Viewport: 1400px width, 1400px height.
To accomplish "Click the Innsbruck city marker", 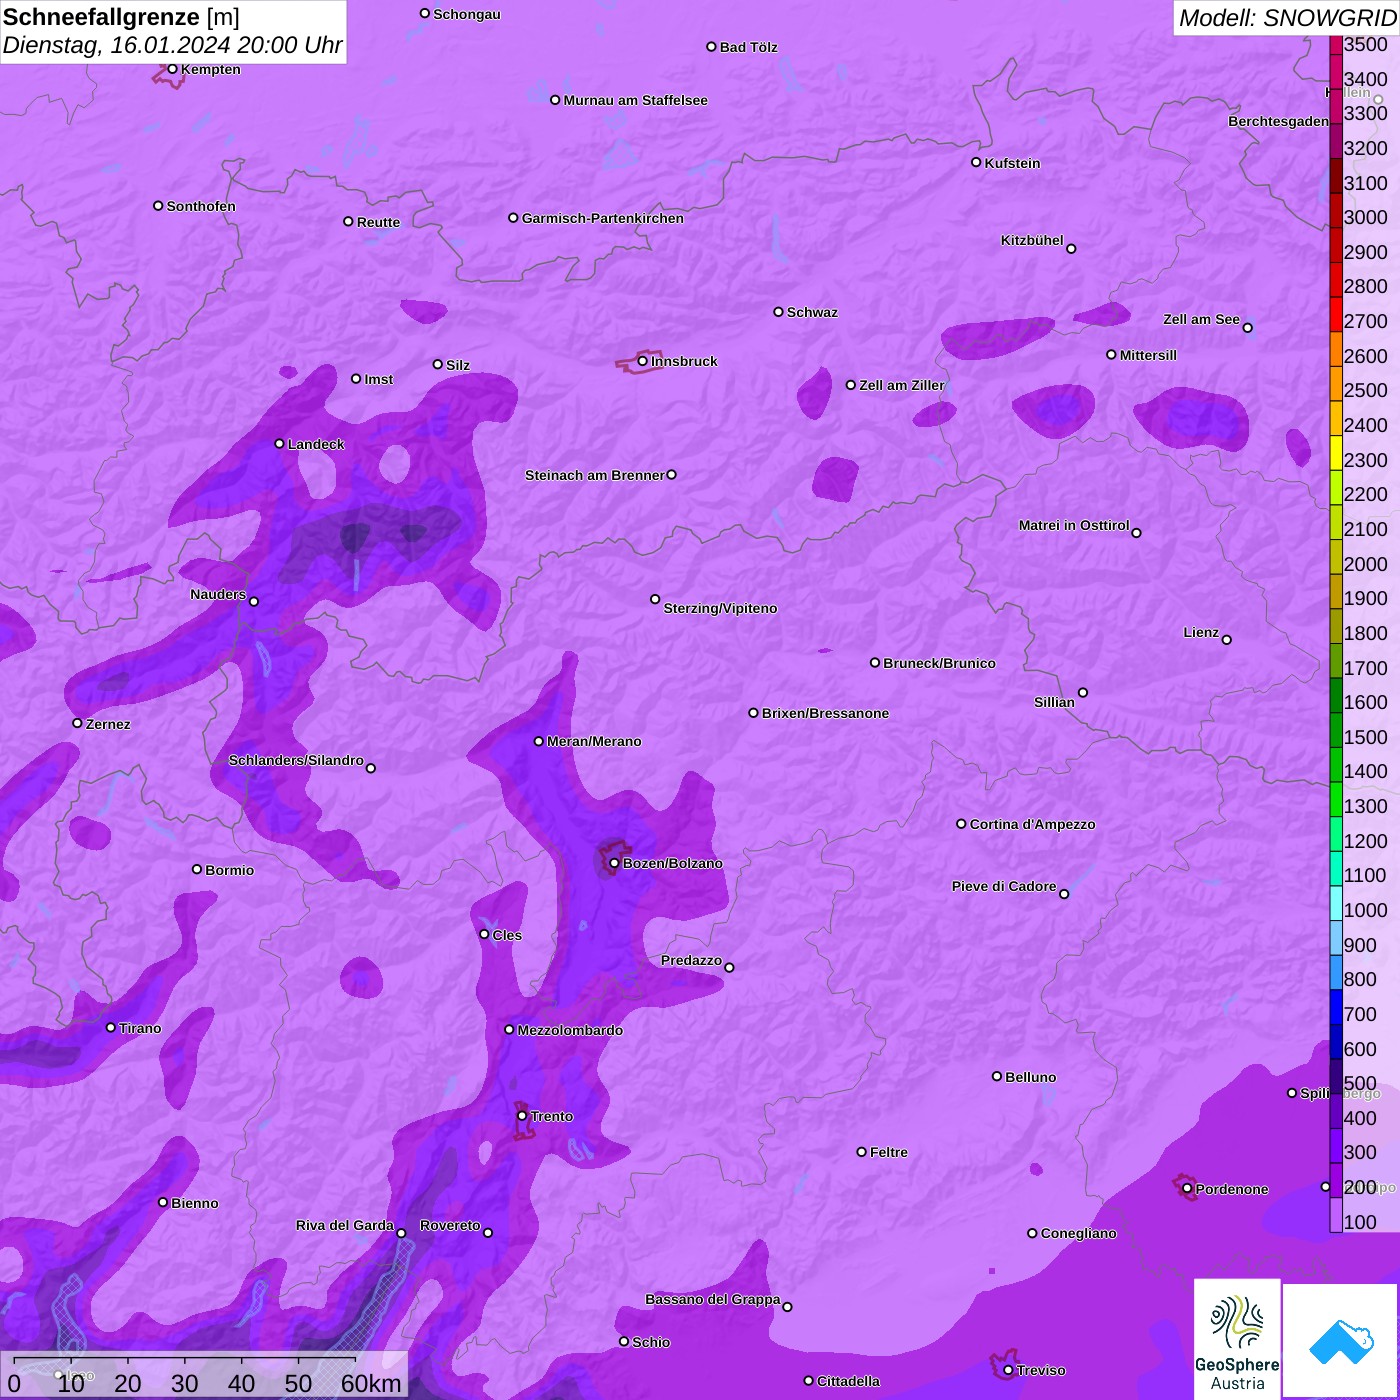I will click(643, 361).
